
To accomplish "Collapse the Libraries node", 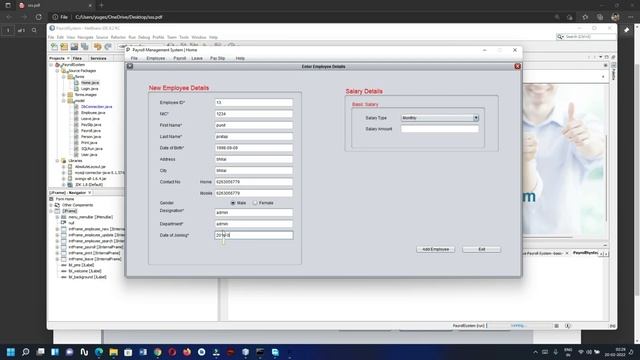I will (x=57, y=161).
